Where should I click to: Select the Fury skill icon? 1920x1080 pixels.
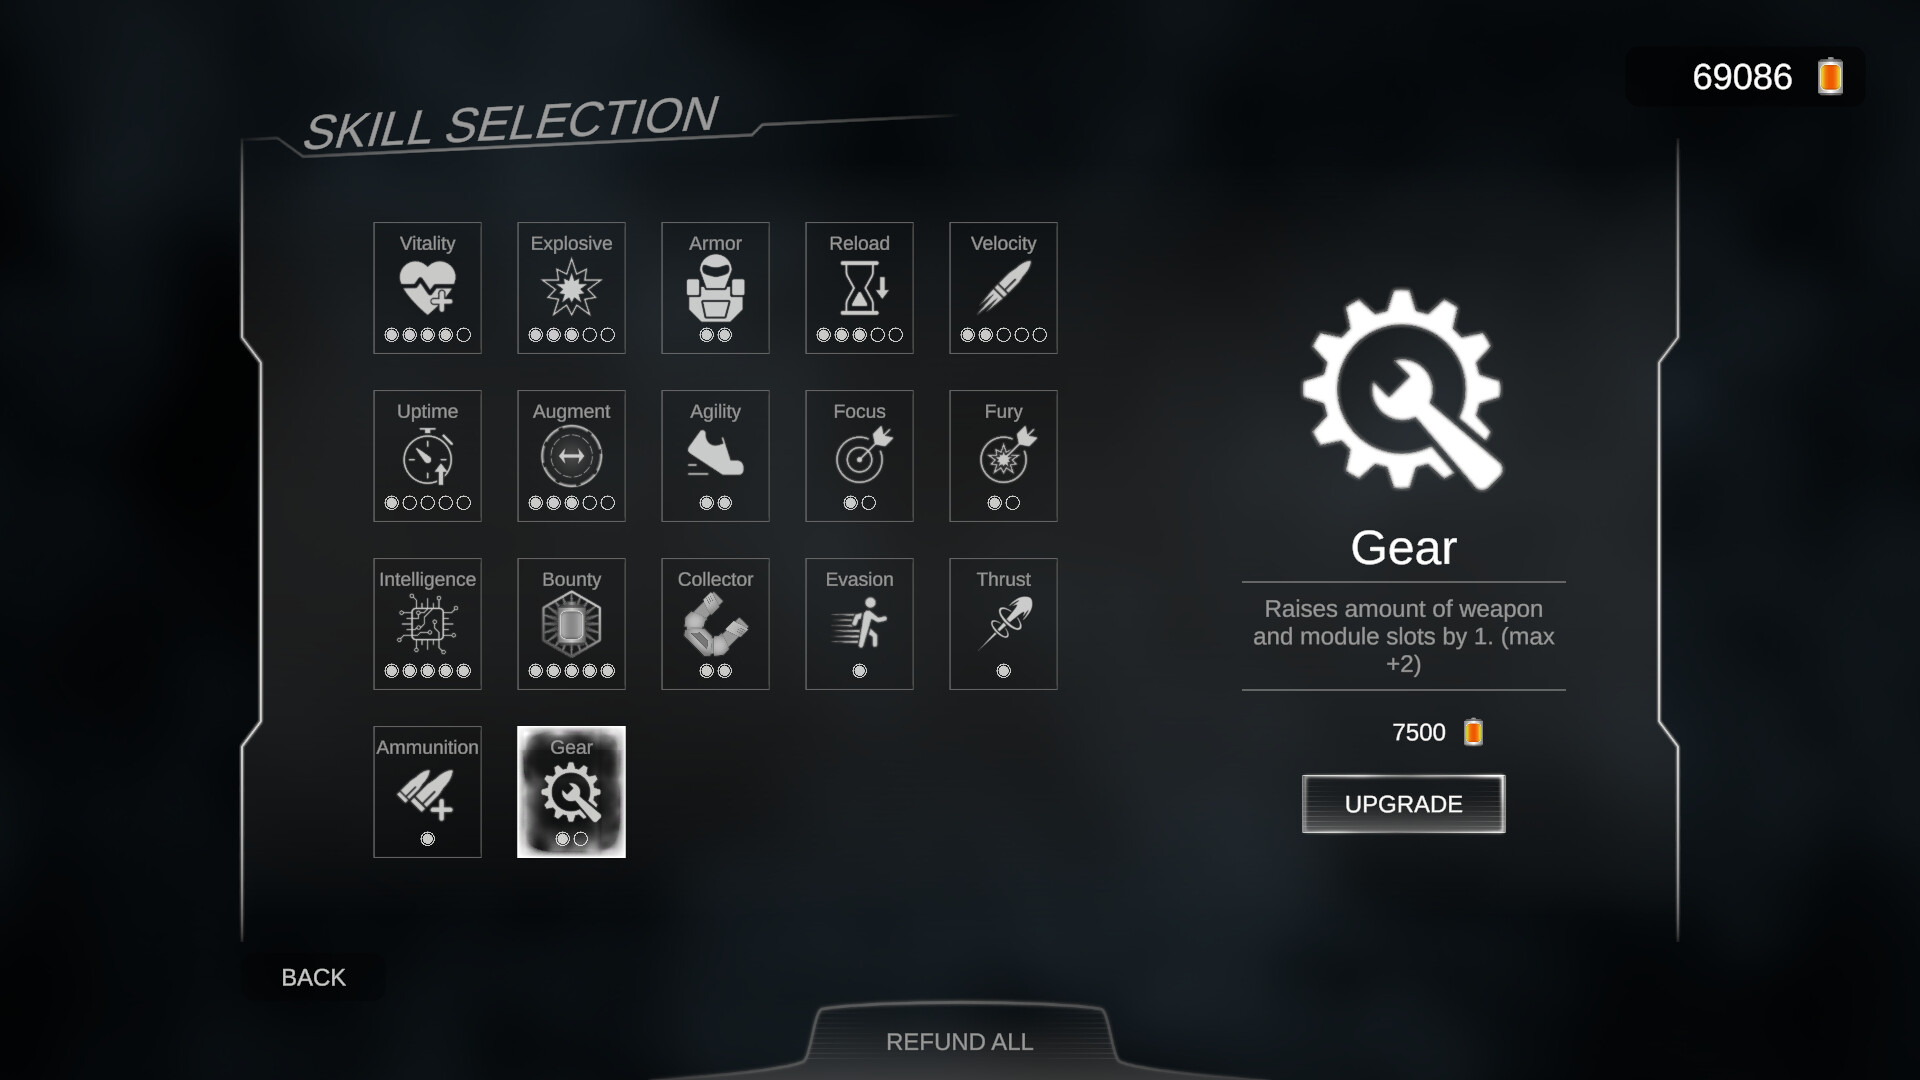(1004, 455)
